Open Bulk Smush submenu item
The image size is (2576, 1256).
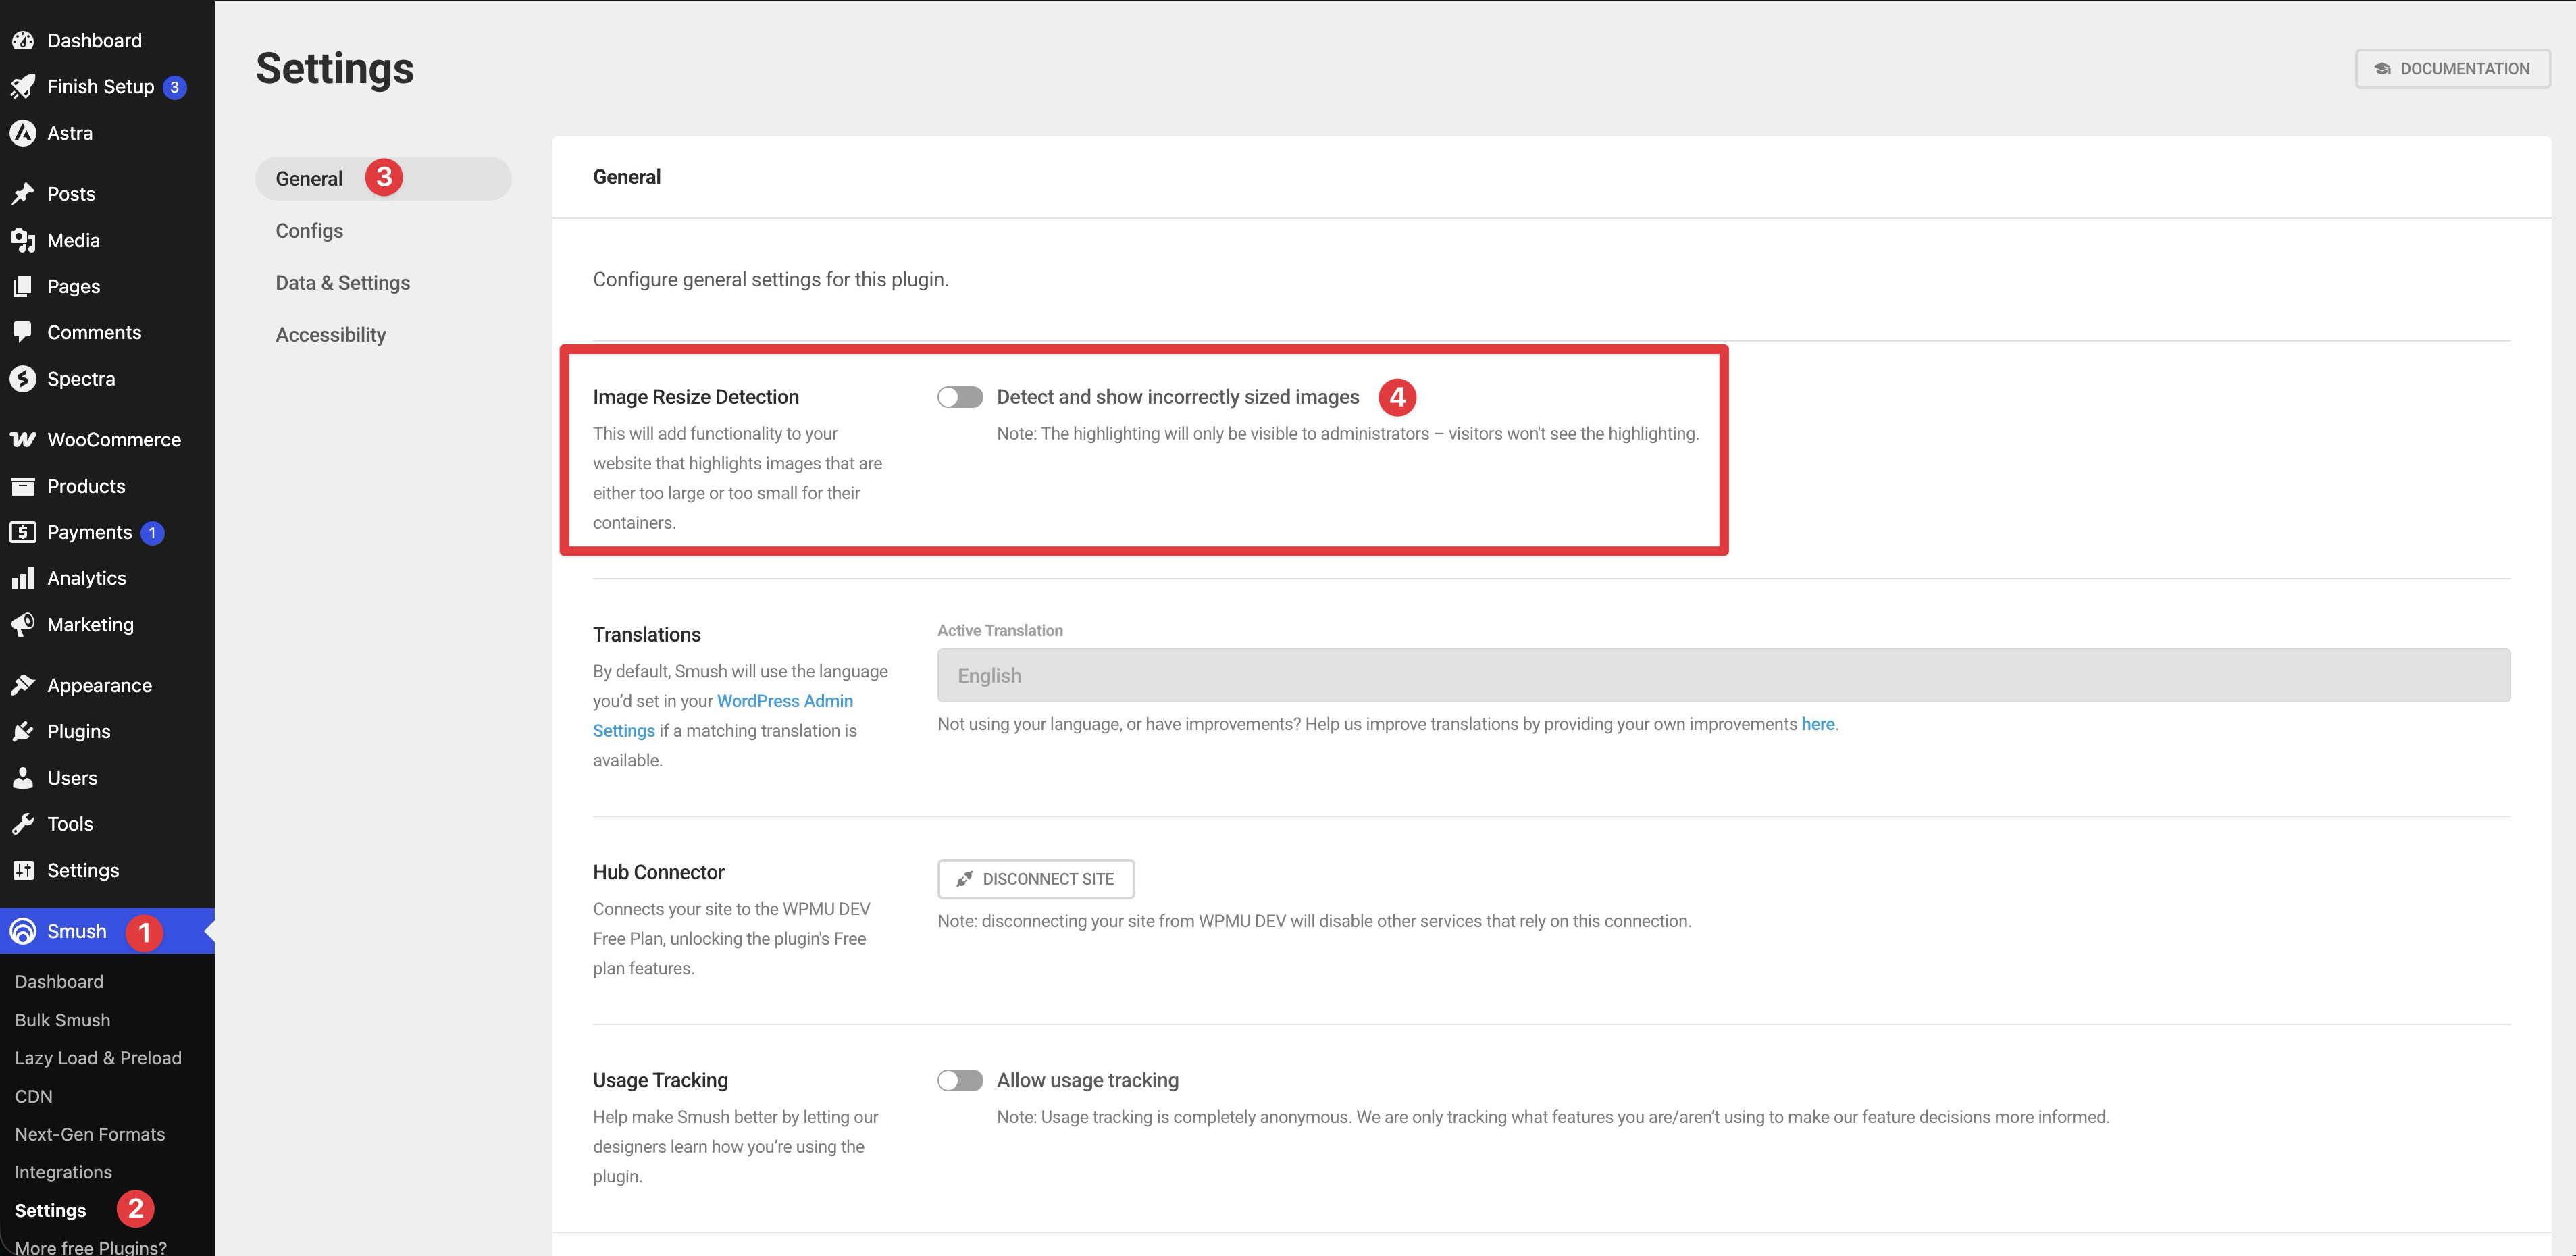click(x=62, y=1020)
